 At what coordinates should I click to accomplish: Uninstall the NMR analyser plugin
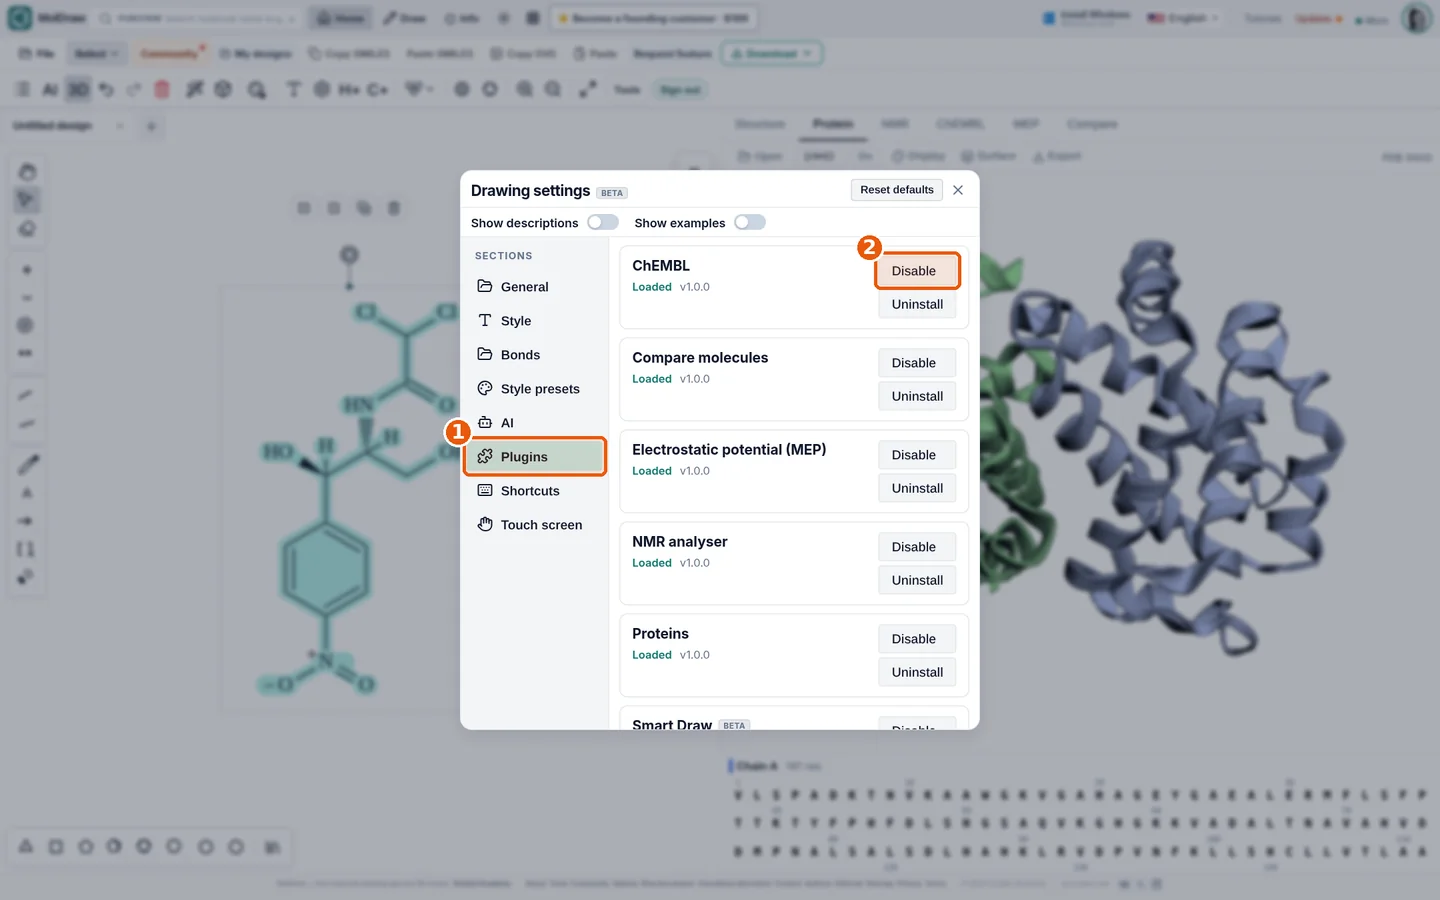point(917,580)
